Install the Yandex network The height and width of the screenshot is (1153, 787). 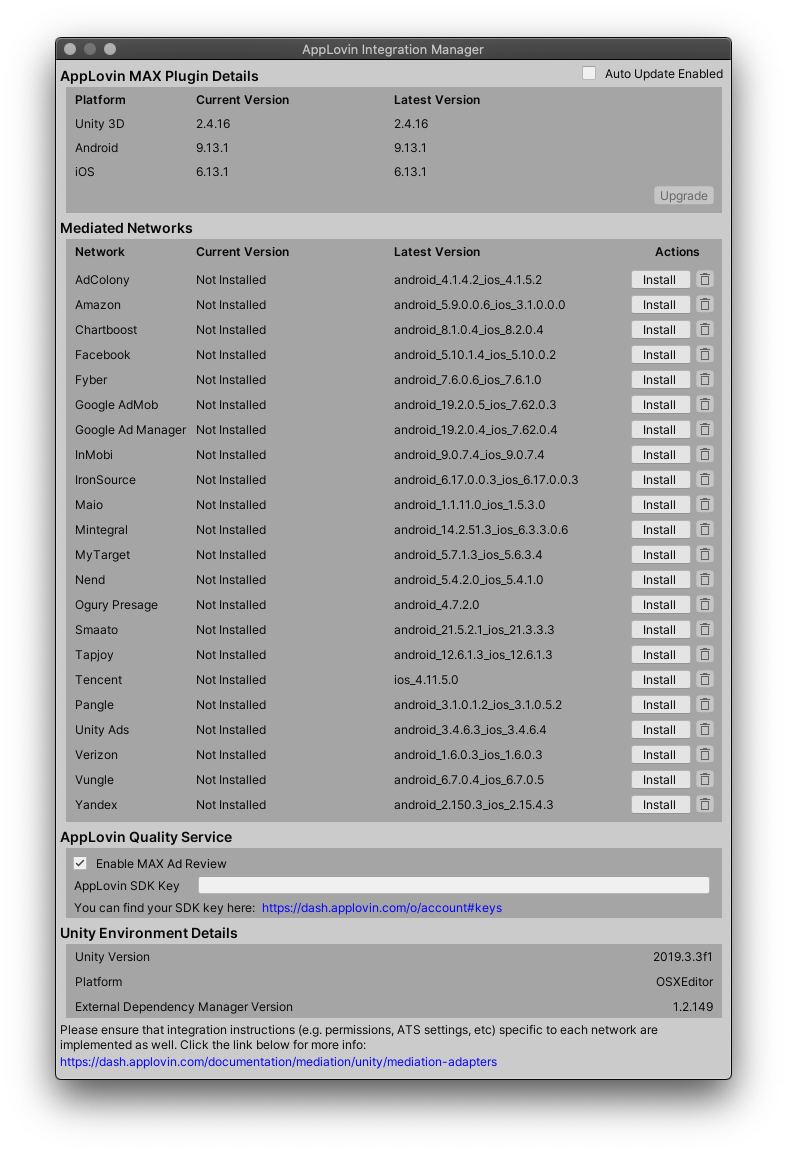660,804
